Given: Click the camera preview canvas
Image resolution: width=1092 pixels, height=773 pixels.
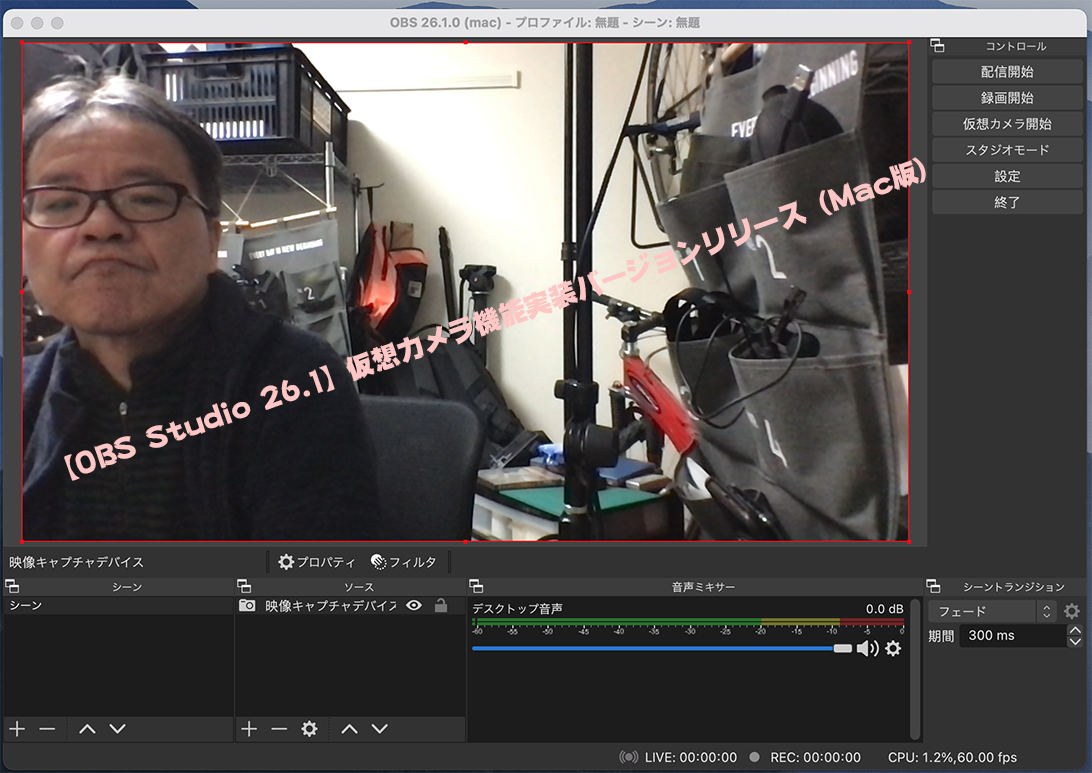Looking at the screenshot, I should pyautogui.click(x=465, y=291).
